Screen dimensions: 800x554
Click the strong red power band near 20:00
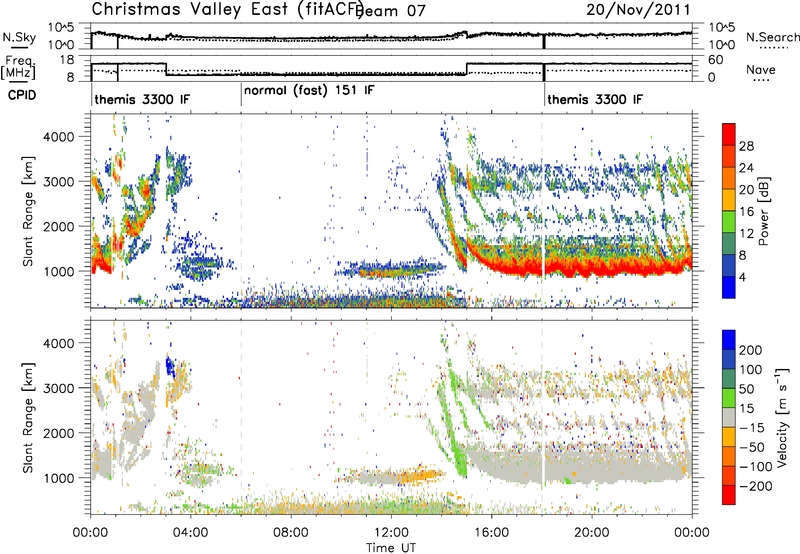coord(592,266)
